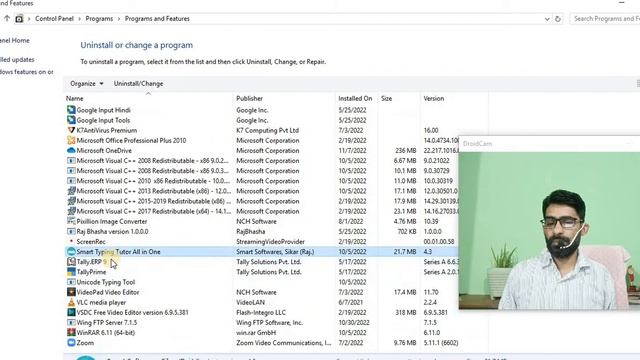
Task: Click the Visual C++ 2017 Redistributable (x64) icon
Action: pyautogui.click(x=71, y=211)
